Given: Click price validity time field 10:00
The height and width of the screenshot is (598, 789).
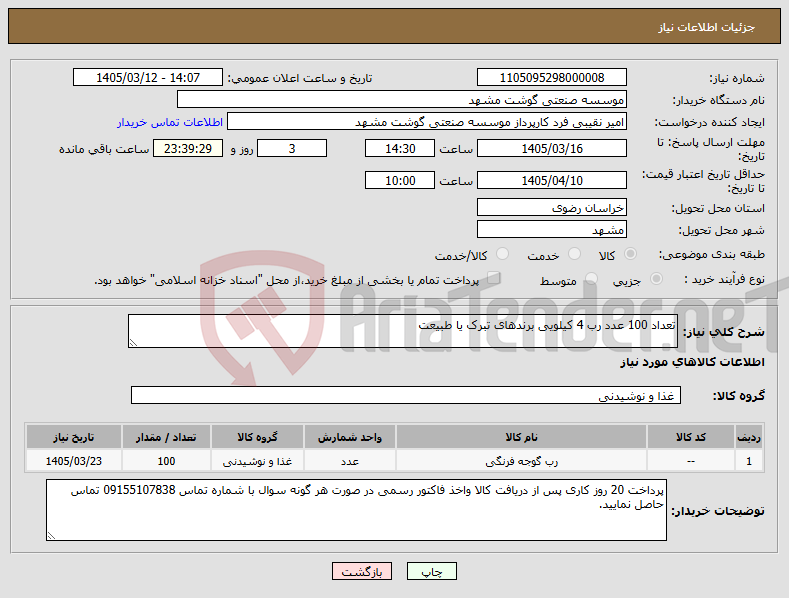Looking at the screenshot, I should [400, 180].
